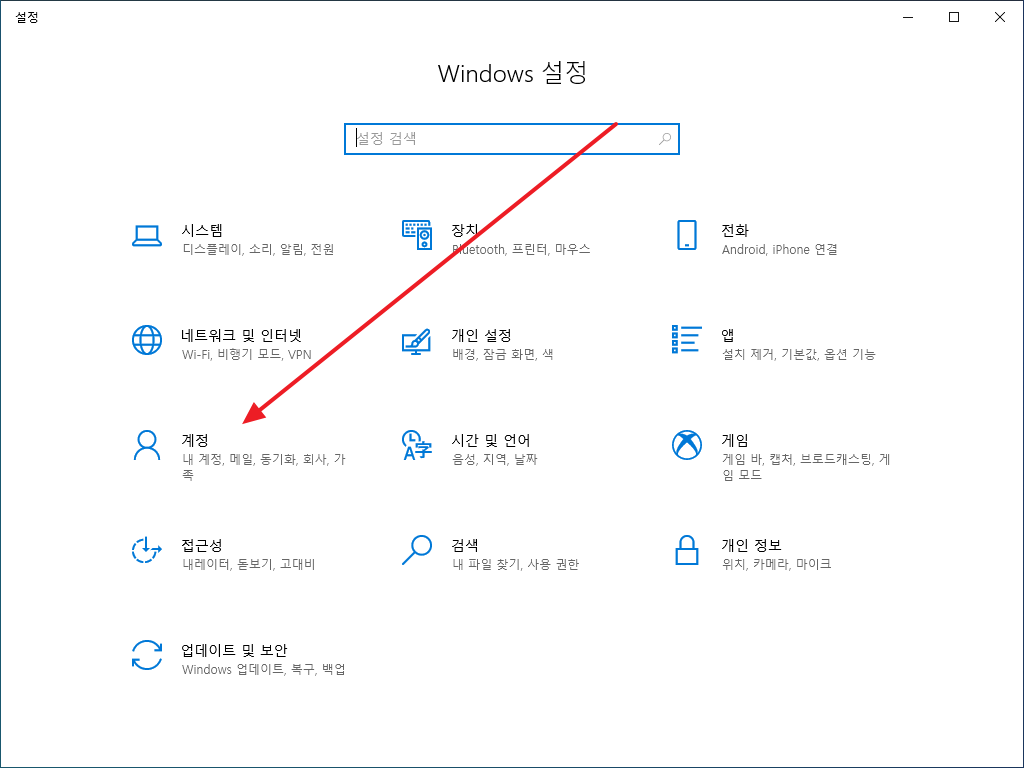Click text 디스플레이, 소리, 알림, 전원
The height and width of the screenshot is (768, 1024).
pyautogui.click(x=259, y=249)
